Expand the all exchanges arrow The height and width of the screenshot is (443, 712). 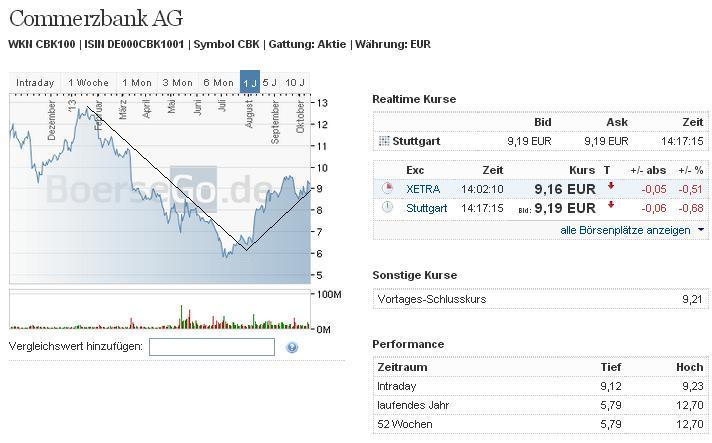click(x=701, y=230)
